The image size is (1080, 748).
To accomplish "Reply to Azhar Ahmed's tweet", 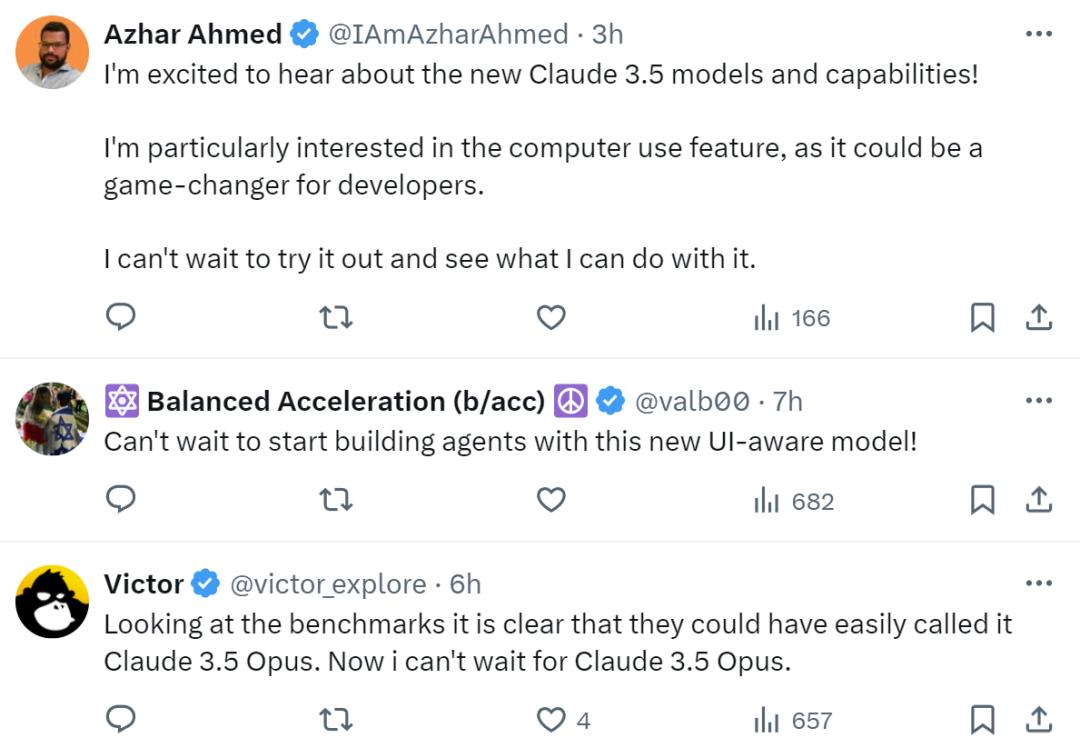I will (x=121, y=318).
